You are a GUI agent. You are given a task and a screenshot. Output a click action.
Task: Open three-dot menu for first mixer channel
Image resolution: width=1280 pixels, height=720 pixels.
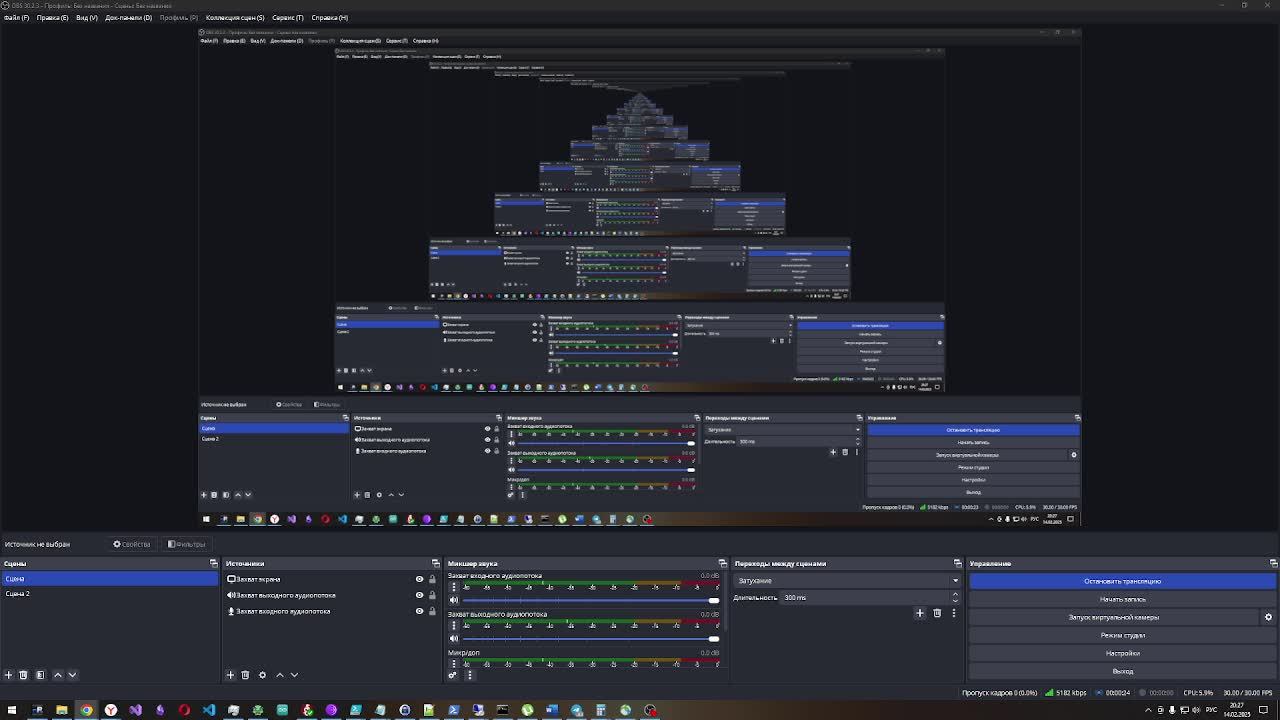point(454,587)
